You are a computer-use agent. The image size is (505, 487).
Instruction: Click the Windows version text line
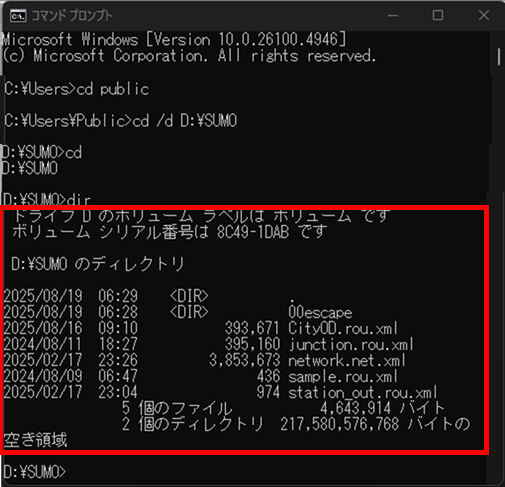pos(174,40)
